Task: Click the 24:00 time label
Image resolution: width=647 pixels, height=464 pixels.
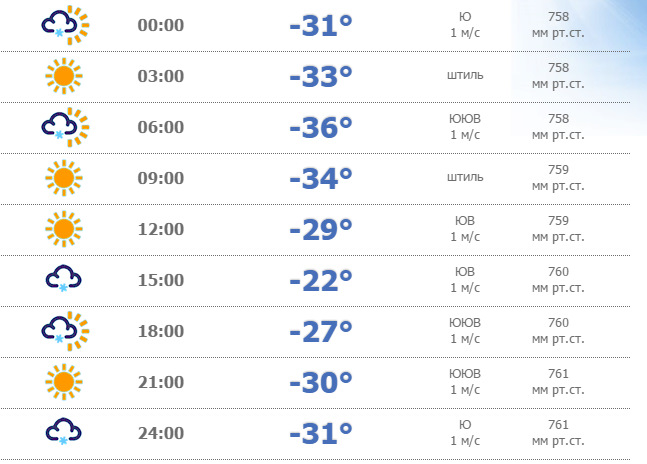Action: pos(161,433)
